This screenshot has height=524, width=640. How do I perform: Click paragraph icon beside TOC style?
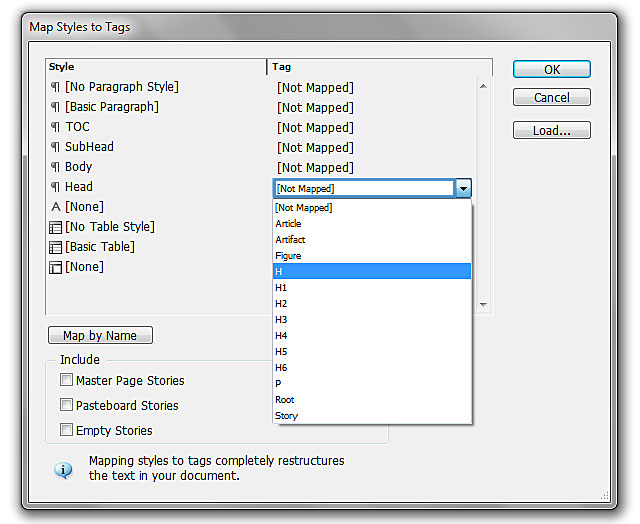(x=55, y=127)
